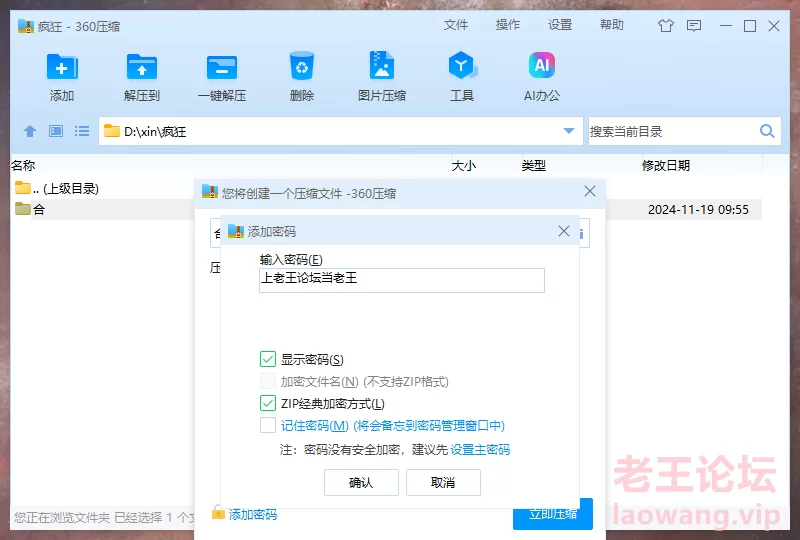Click the search magnifier icon
This screenshot has height=540, width=800.
pyautogui.click(x=767, y=131)
